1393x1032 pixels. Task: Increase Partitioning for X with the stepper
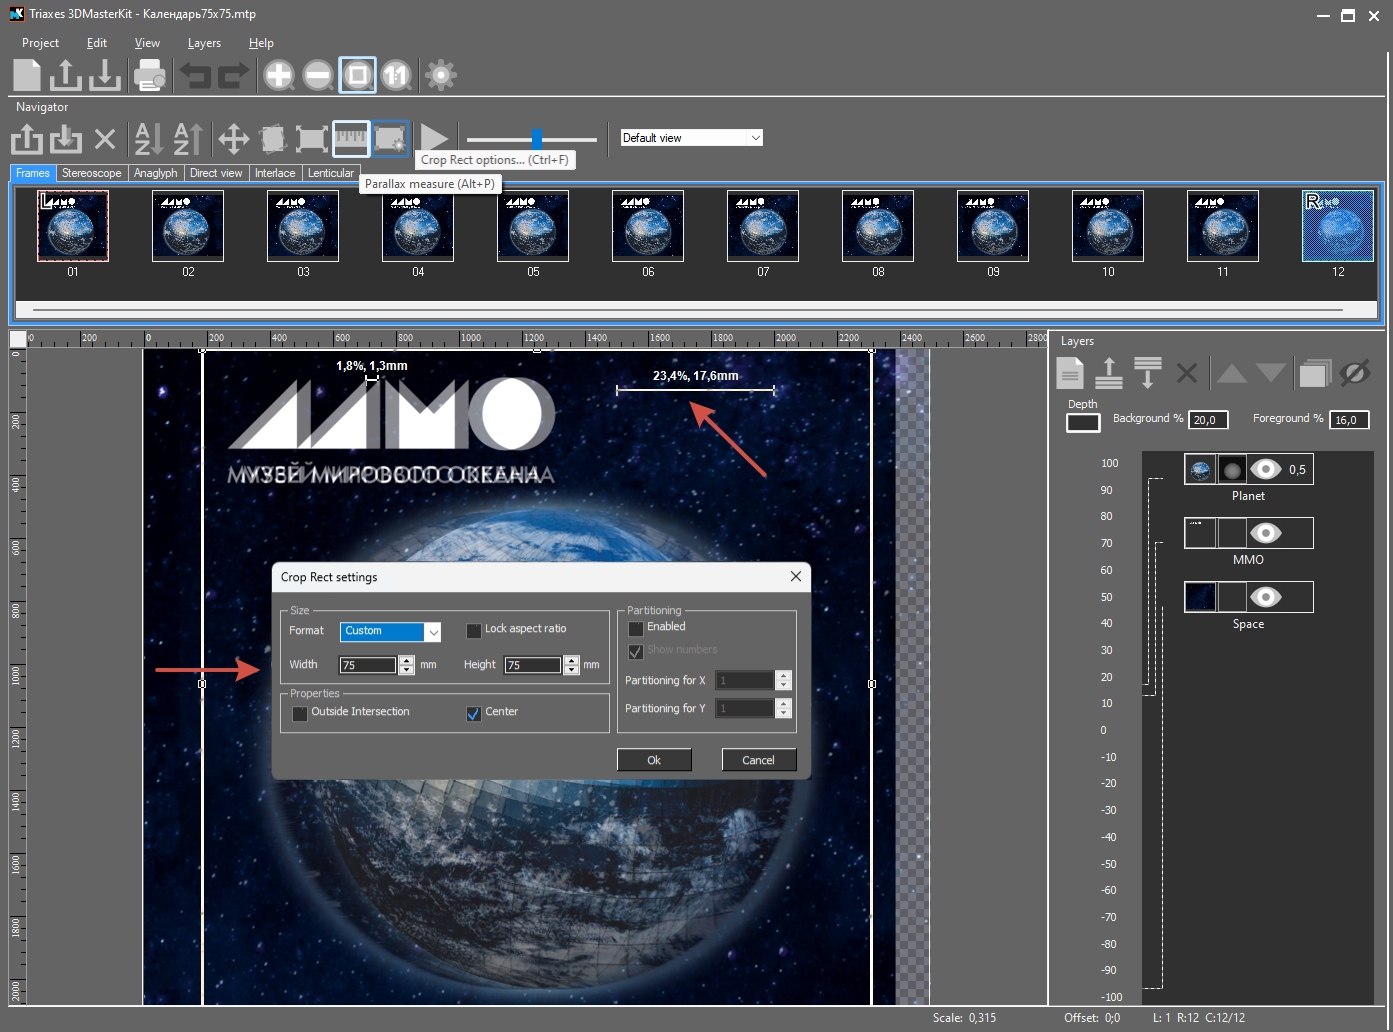pyautogui.click(x=783, y=675)
